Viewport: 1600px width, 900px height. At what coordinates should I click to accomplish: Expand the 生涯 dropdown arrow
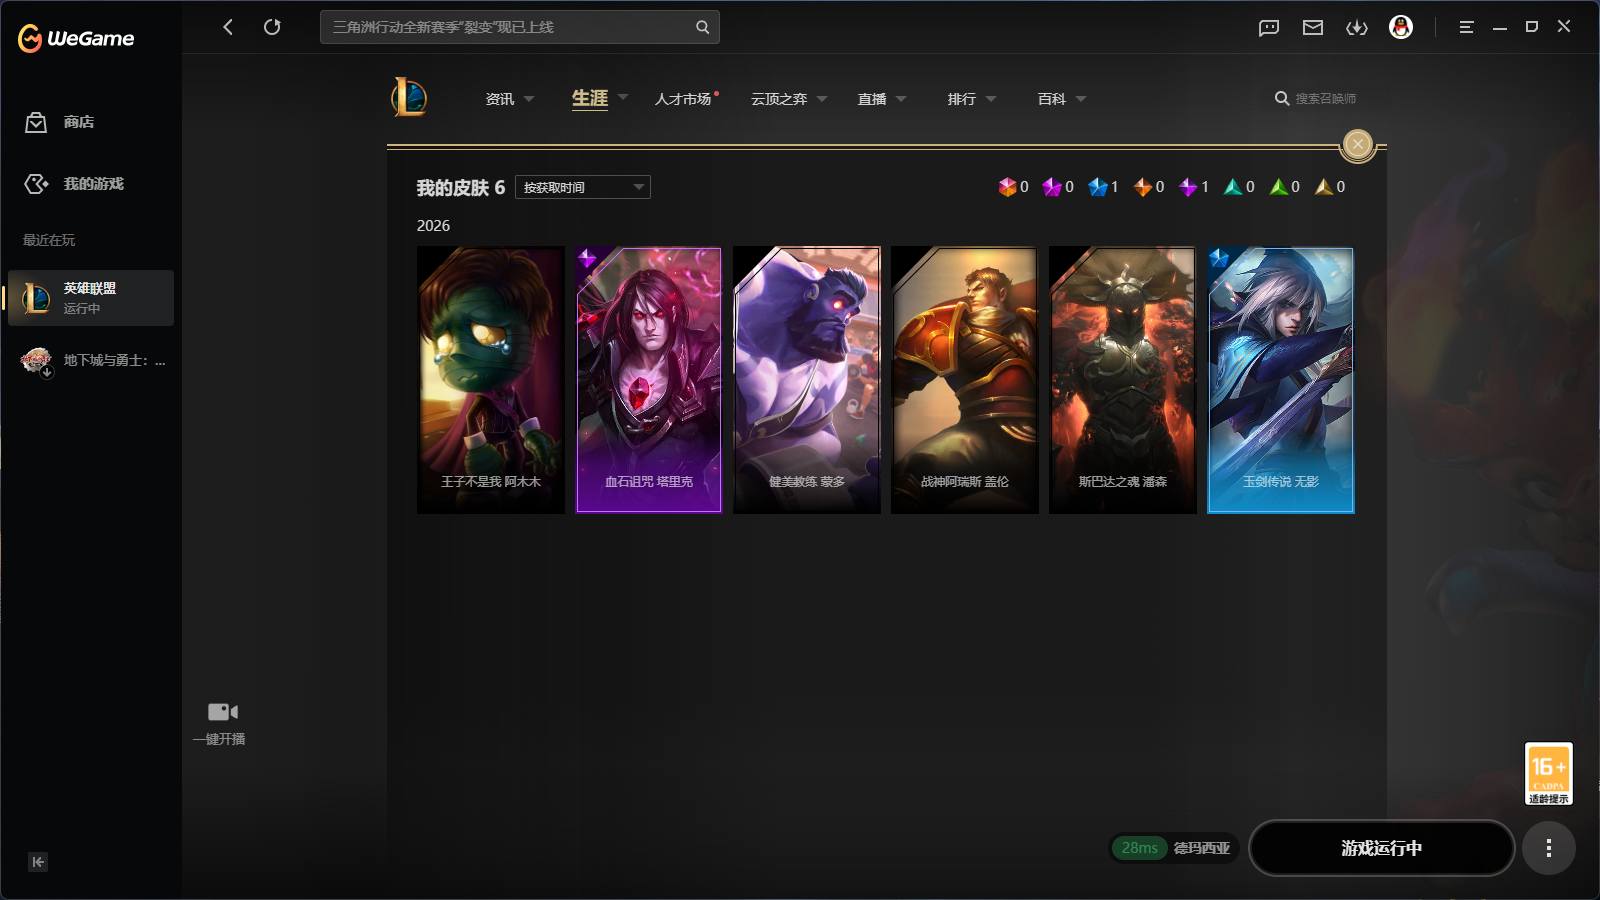pos(623,98)
